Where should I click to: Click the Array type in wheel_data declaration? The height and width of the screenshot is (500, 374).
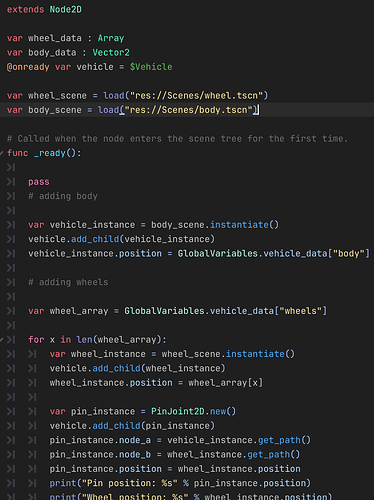point(111,38)
